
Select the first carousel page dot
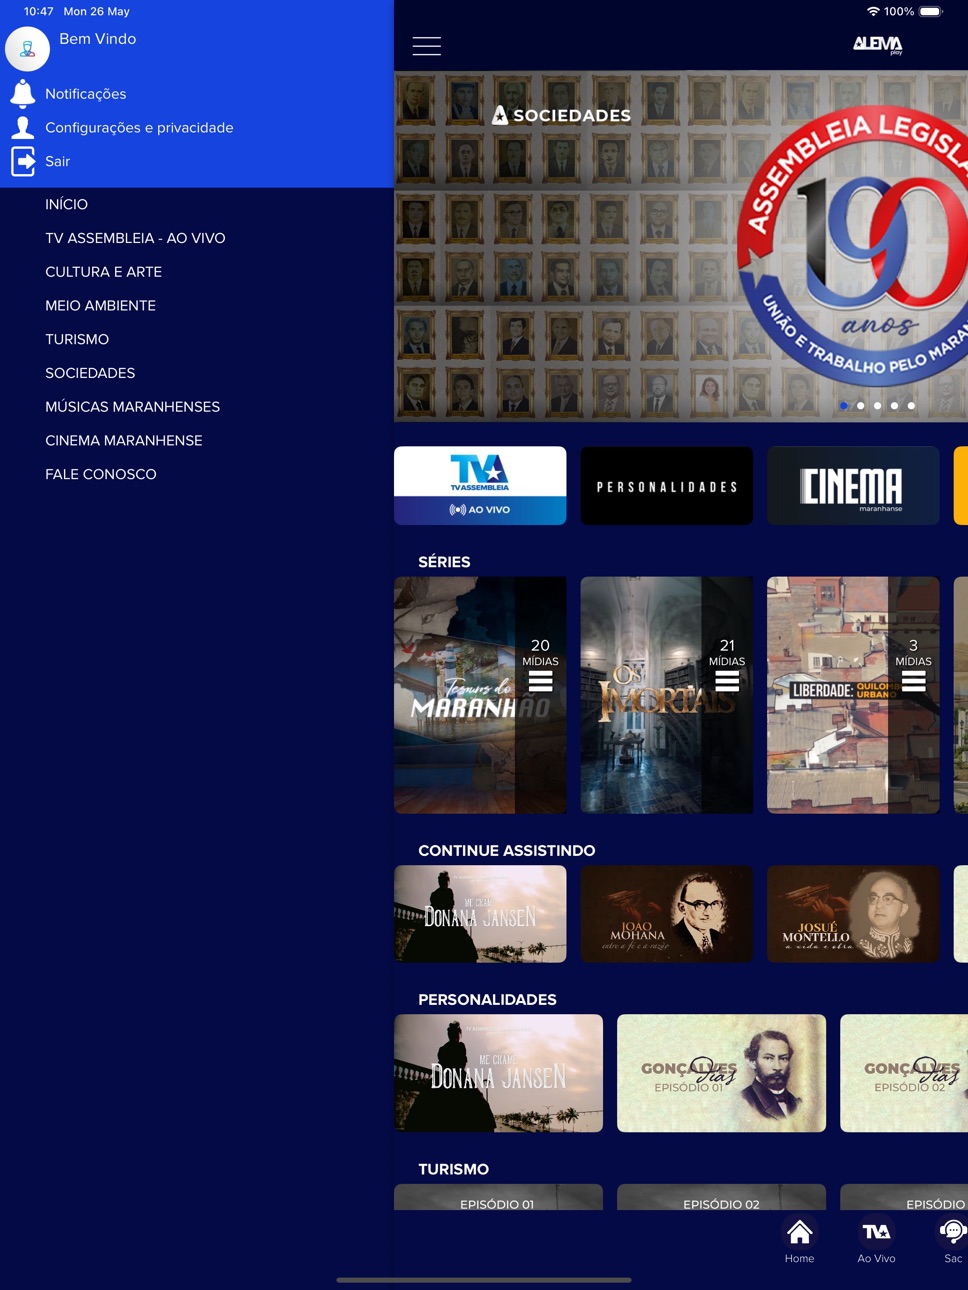point(844,406)
